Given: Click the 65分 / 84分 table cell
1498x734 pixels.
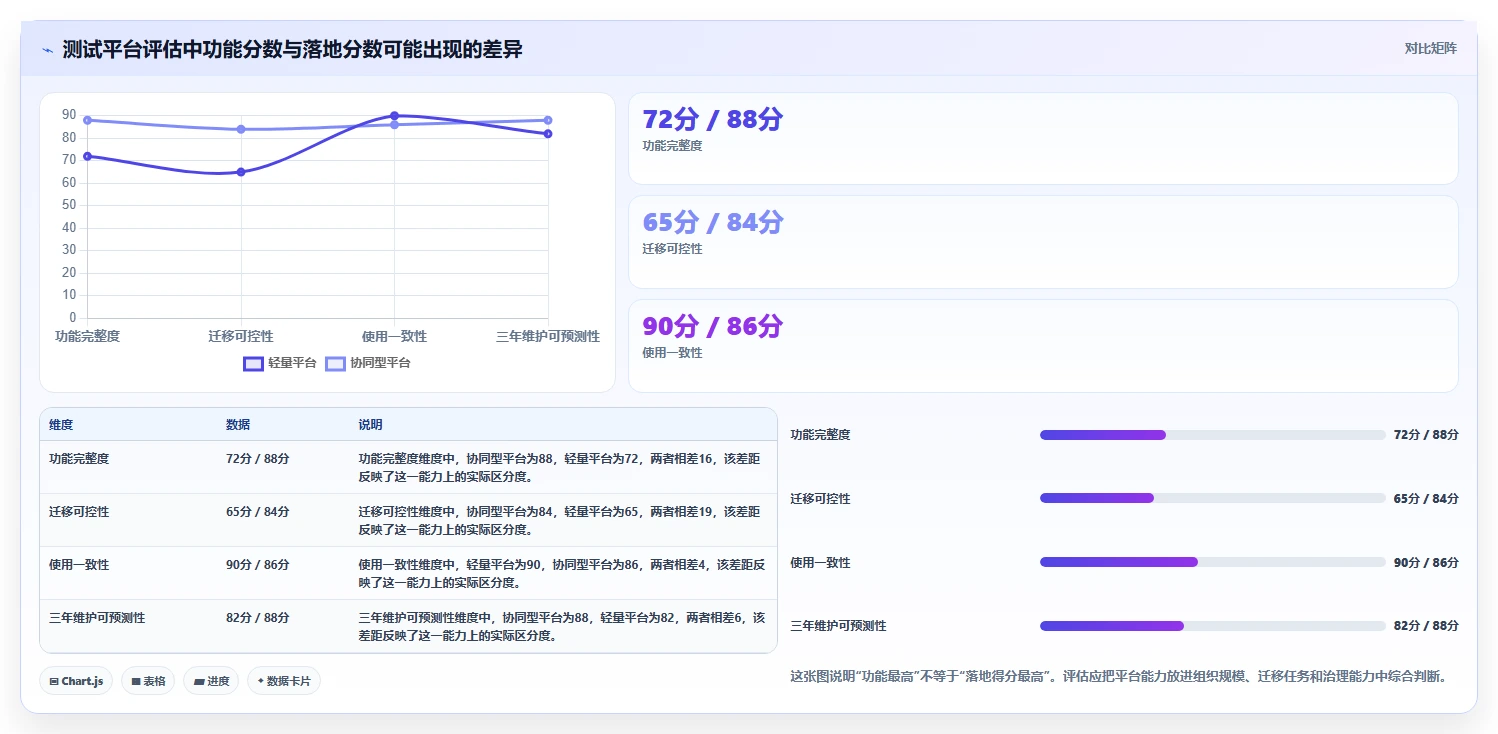Looking at the screenshot, I should click(x=258, y=512).
